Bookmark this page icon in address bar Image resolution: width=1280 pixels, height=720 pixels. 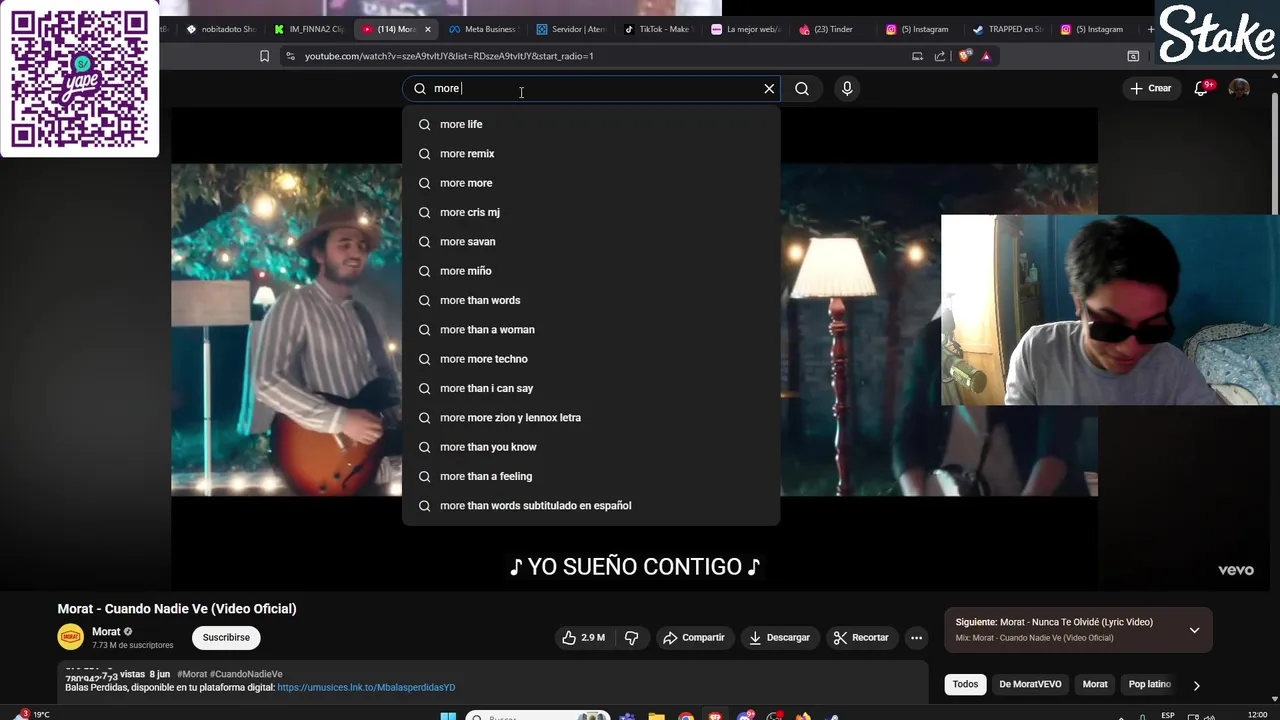click(x=264, y=56)
